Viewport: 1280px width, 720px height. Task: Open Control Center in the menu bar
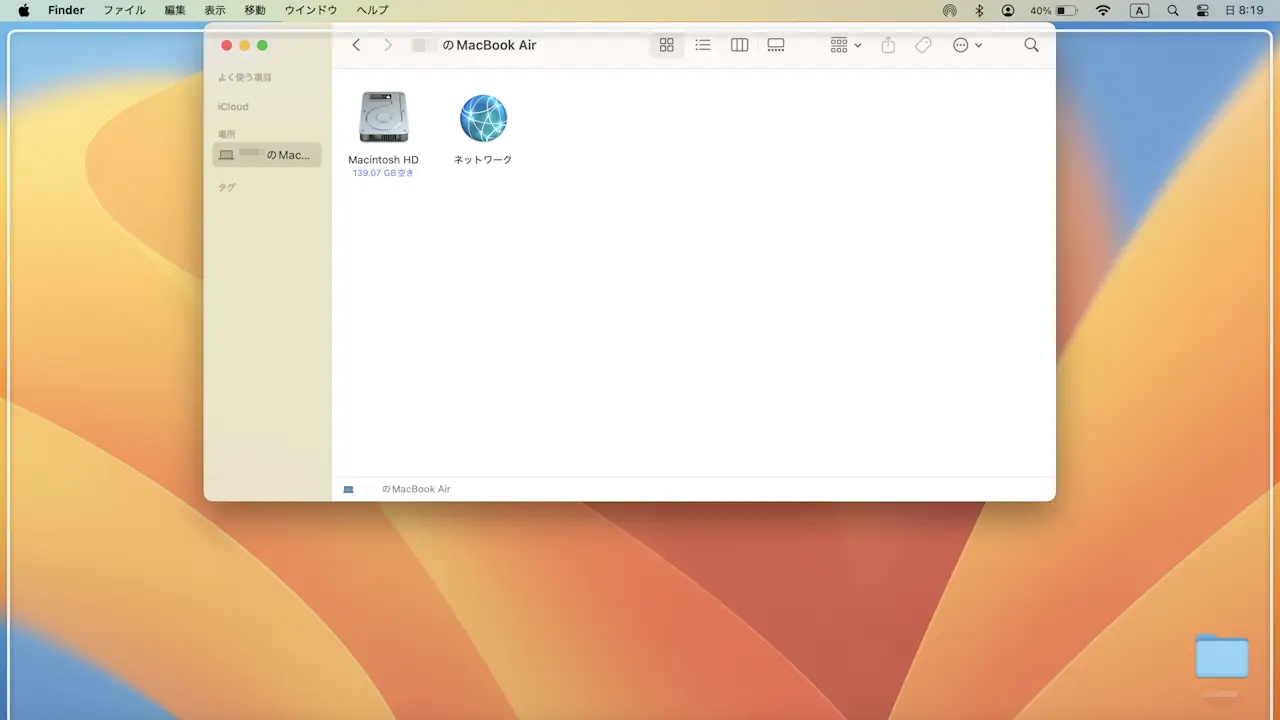(1203, 10)
